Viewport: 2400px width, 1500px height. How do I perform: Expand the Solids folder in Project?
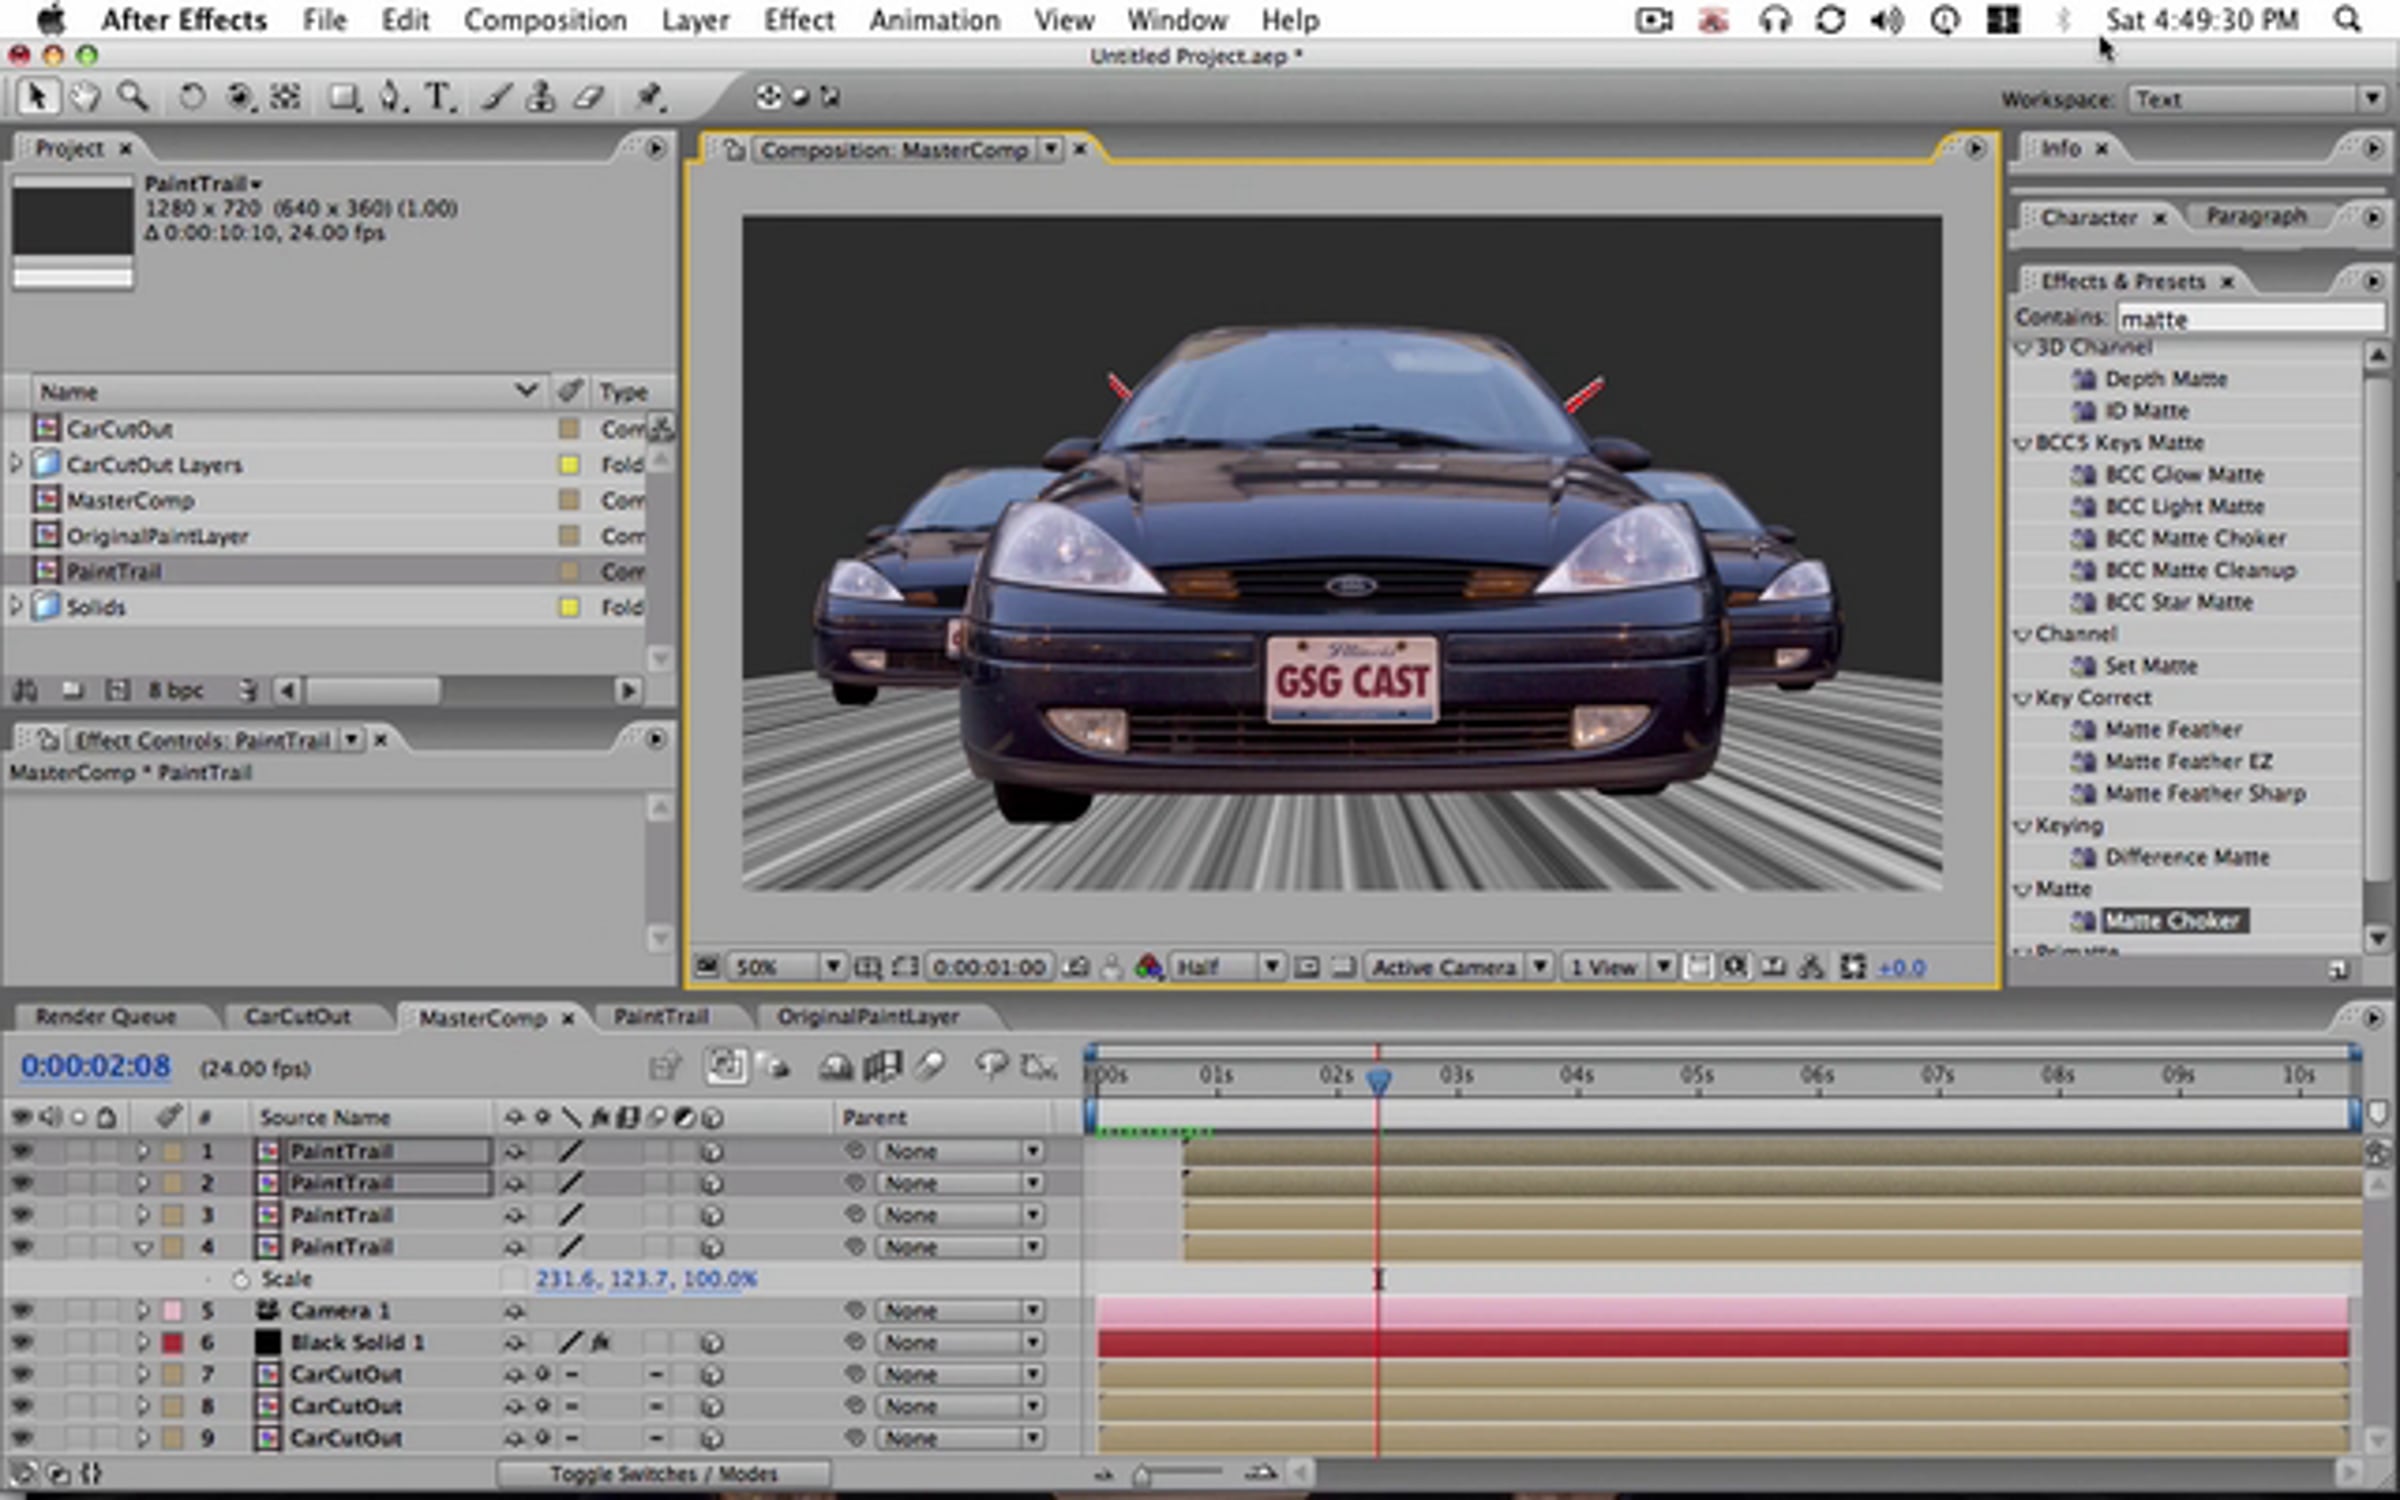(15, 606)
